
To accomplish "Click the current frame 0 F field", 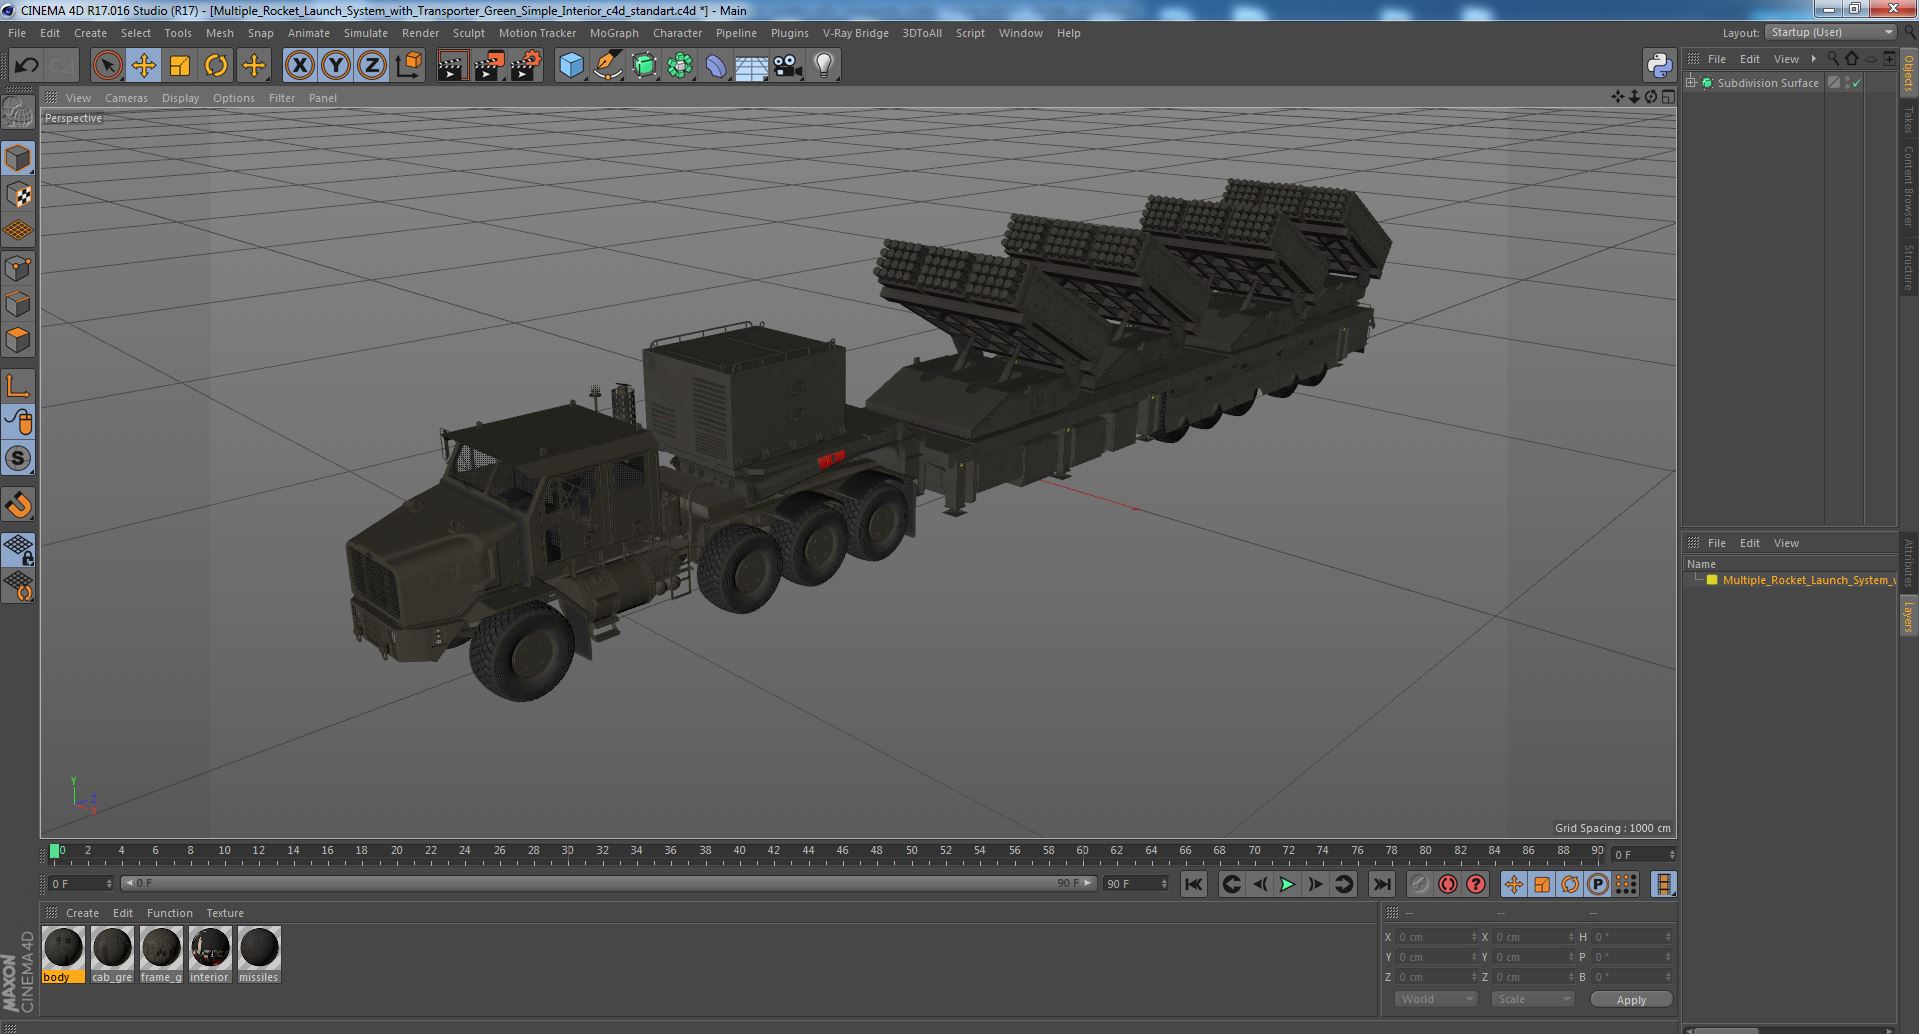I will pyautogui.click(x=80, y=884).
